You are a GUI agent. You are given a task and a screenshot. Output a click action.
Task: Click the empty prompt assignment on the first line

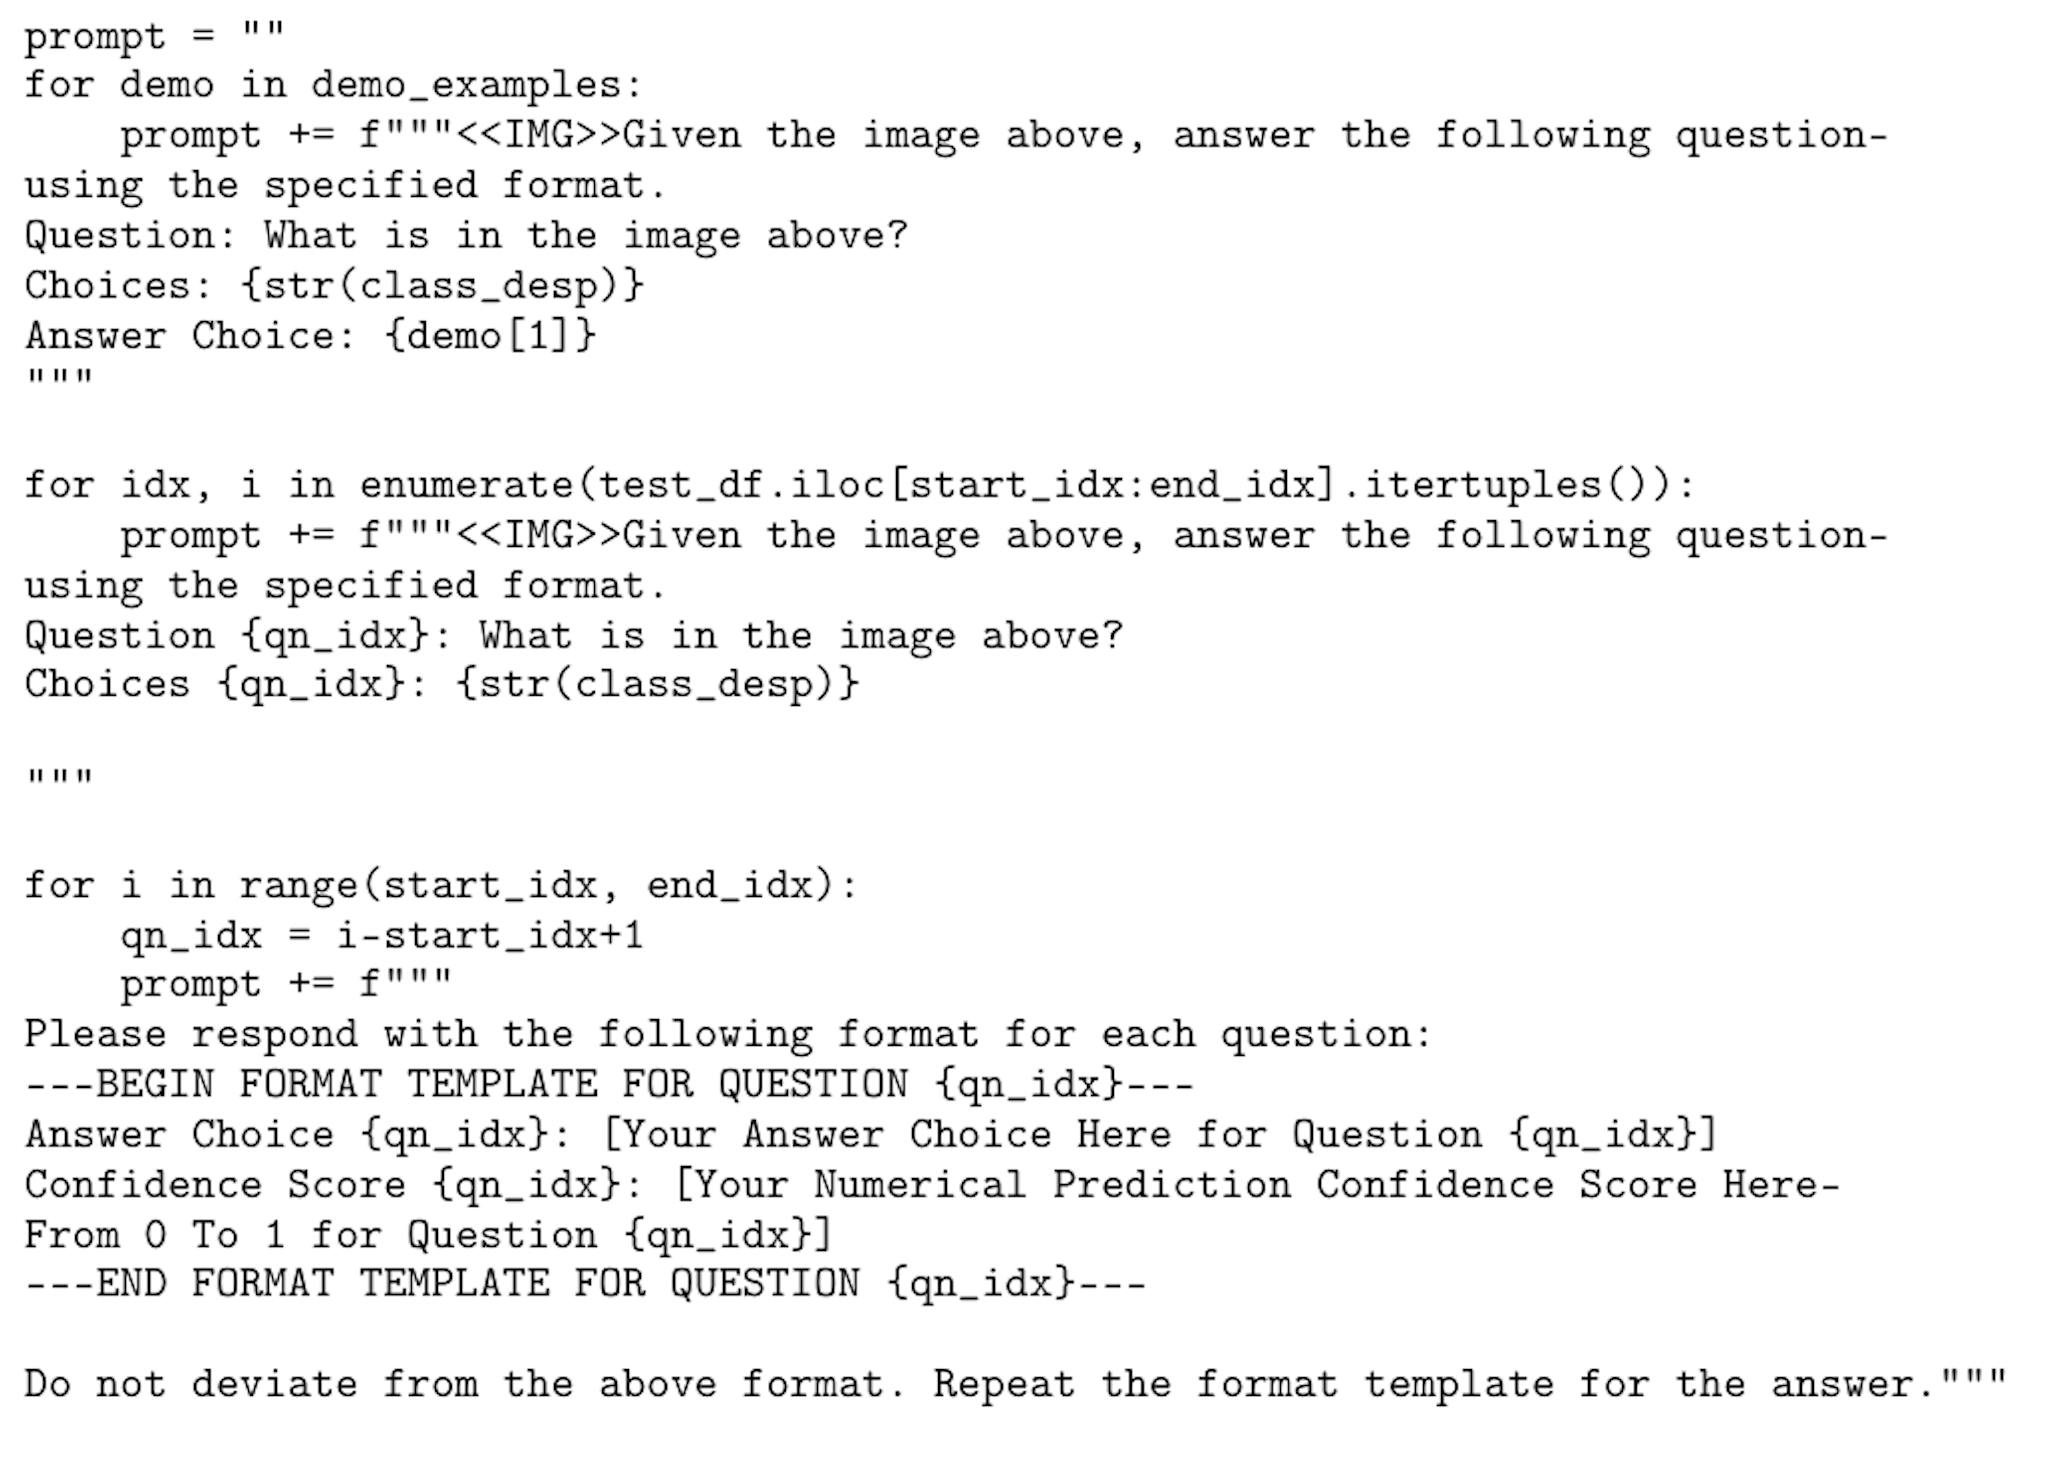[154, 36]
